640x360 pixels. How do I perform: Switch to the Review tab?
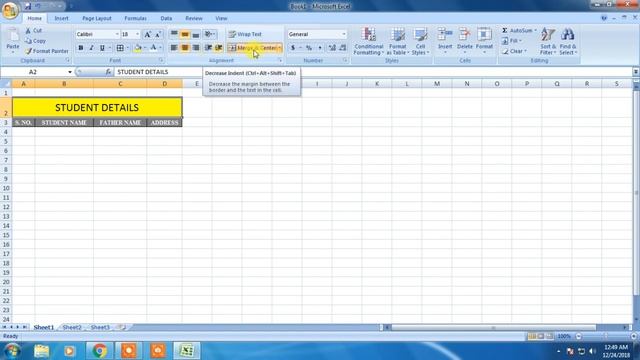[194, 18]
